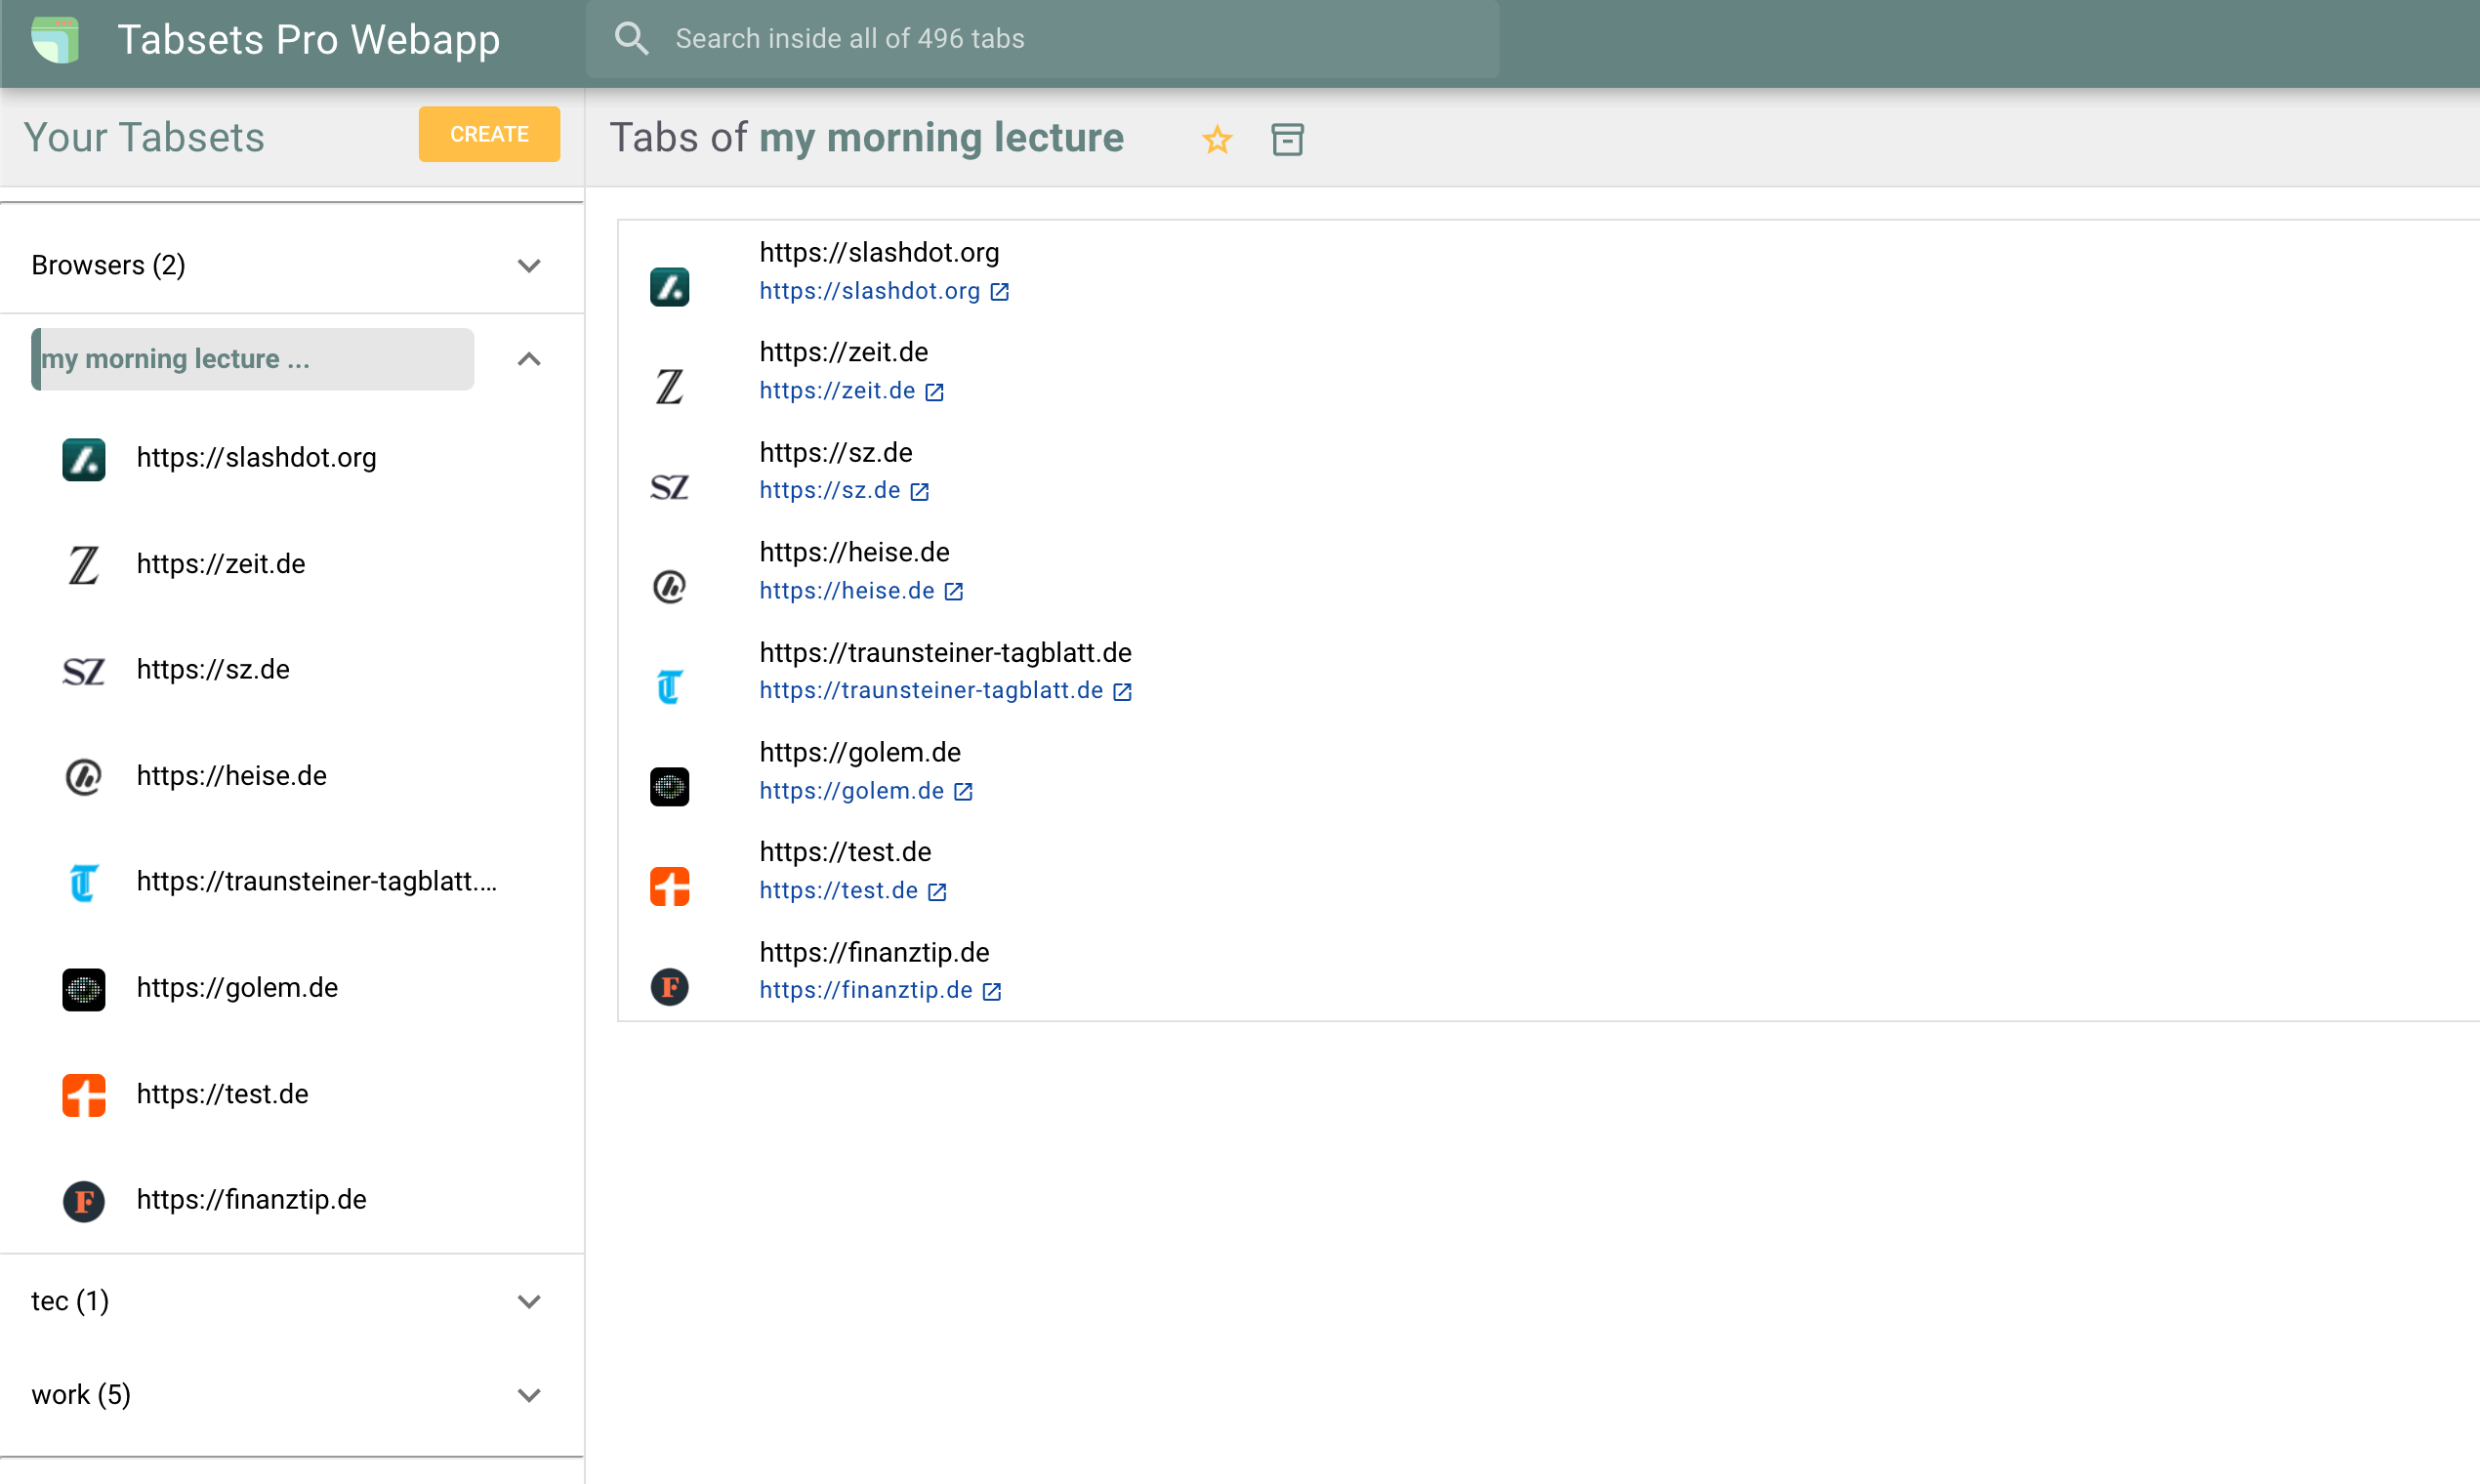This screenshot has height=1484, width=2480.
Task: Mark tabset as favorite with star icon
Action: click(1217, 139)
